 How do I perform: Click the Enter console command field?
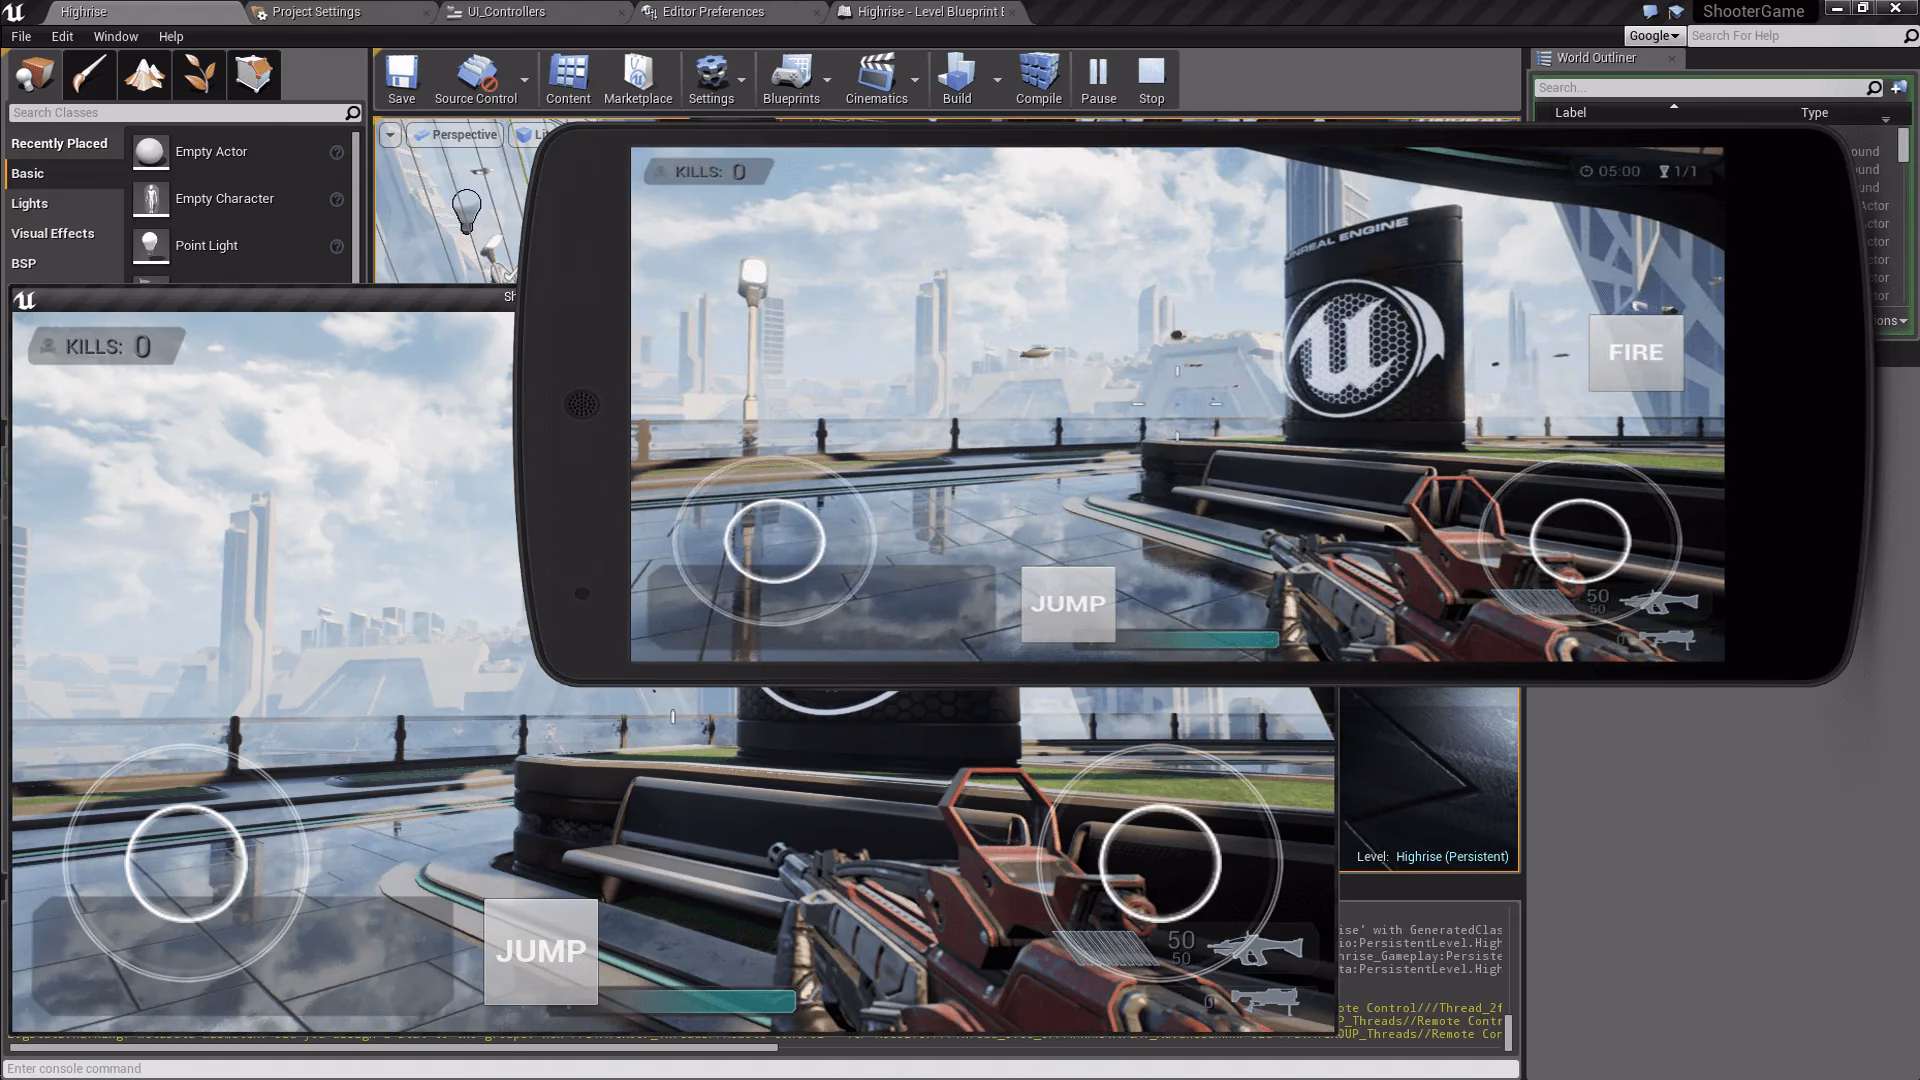pyautogui.click(x=761, y=1069)
